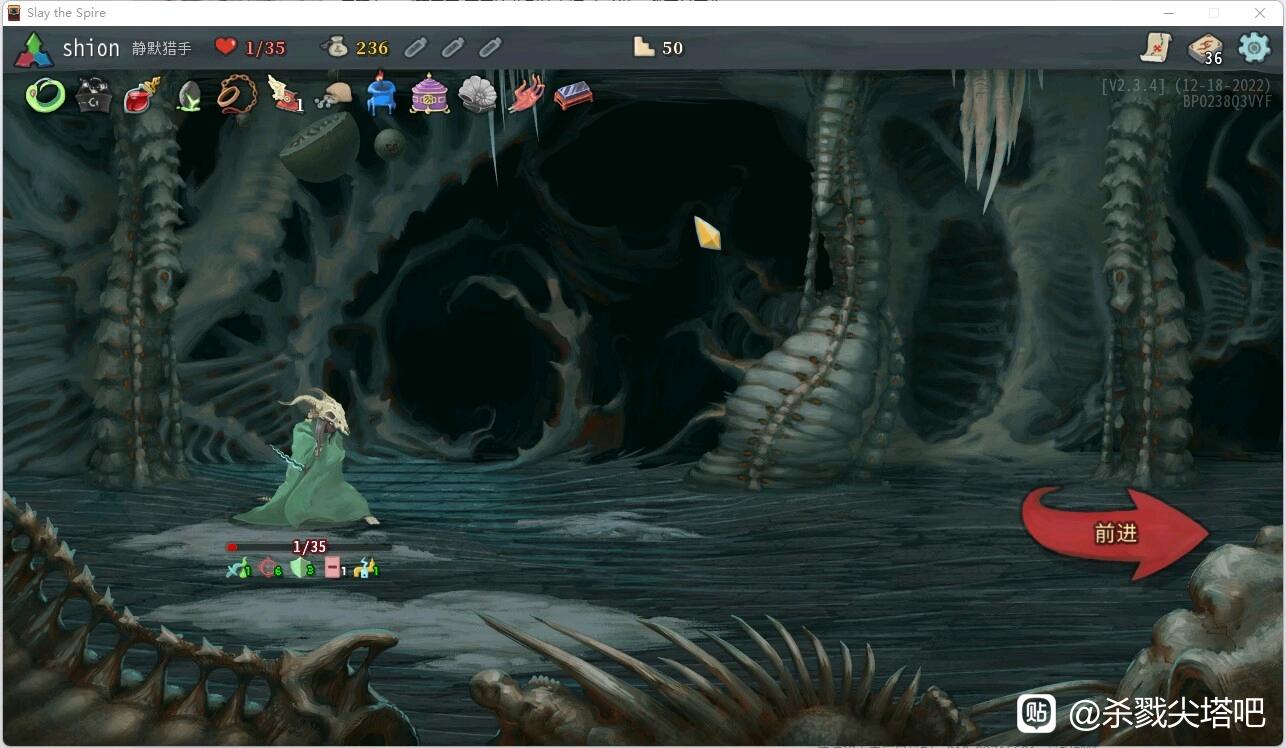Inspect the red blood vial relic
Viewport: 1286px width, 748px height.
[x=141, y=96]
